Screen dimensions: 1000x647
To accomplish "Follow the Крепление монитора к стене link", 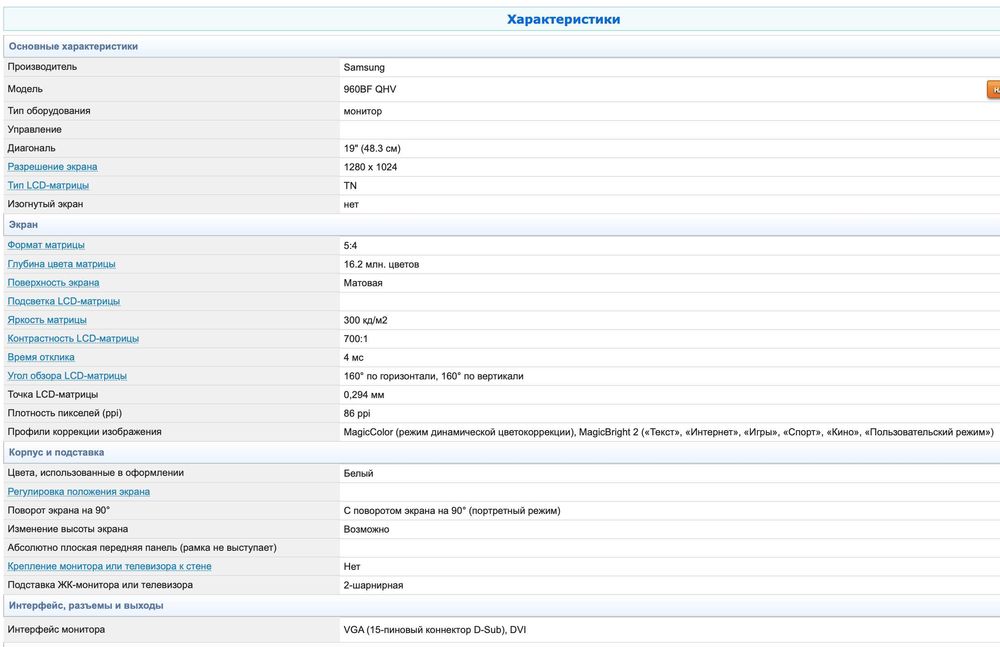I will [109, 567].
